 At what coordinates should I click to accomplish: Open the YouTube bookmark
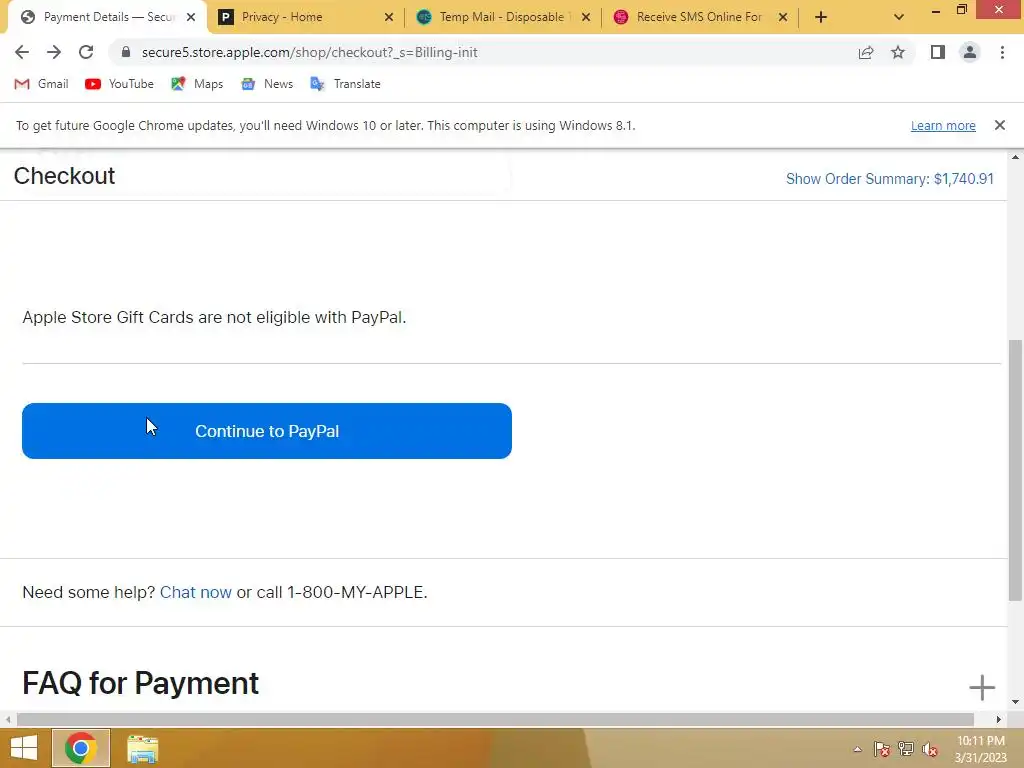coord(120,84)
